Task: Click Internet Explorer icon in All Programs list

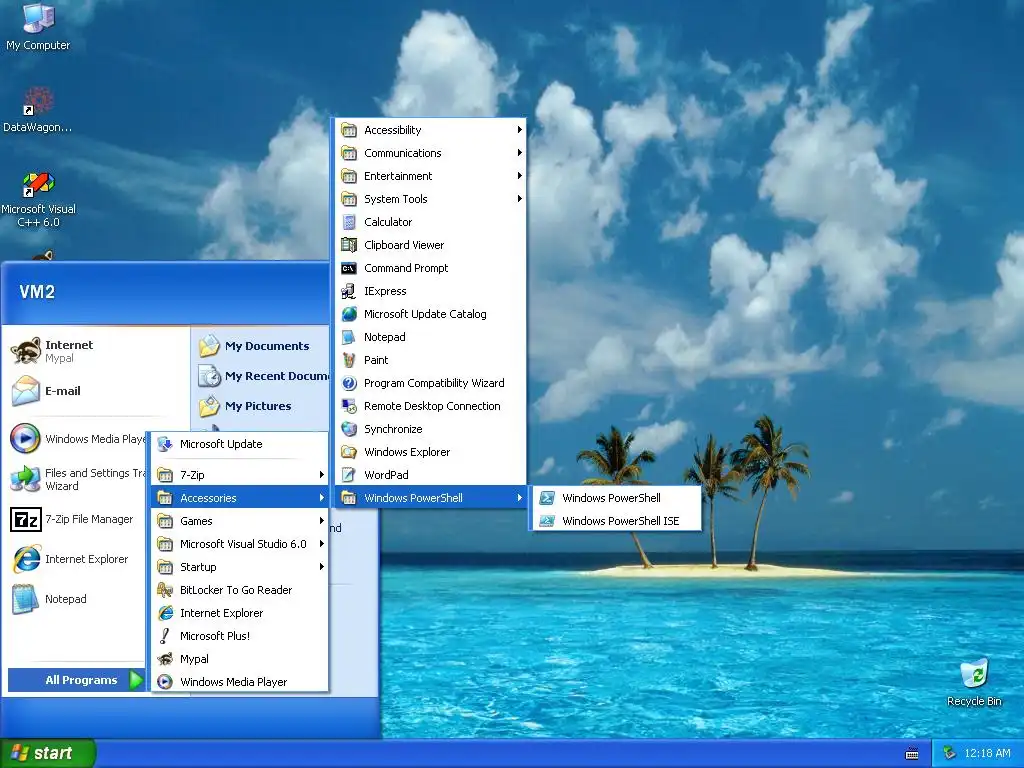Action: 165,613
